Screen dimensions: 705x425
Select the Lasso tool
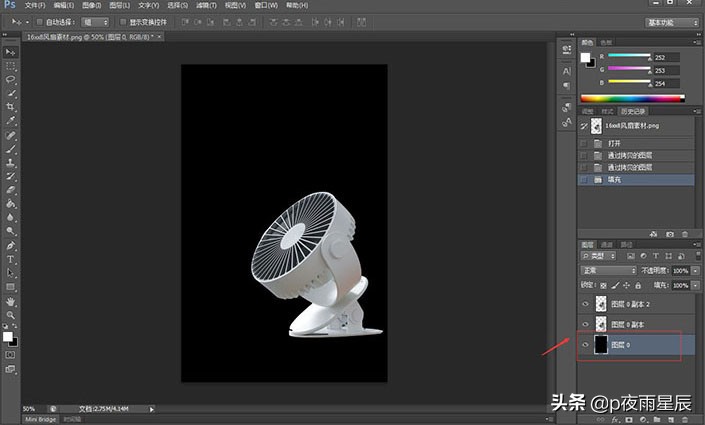coord(10,79)
